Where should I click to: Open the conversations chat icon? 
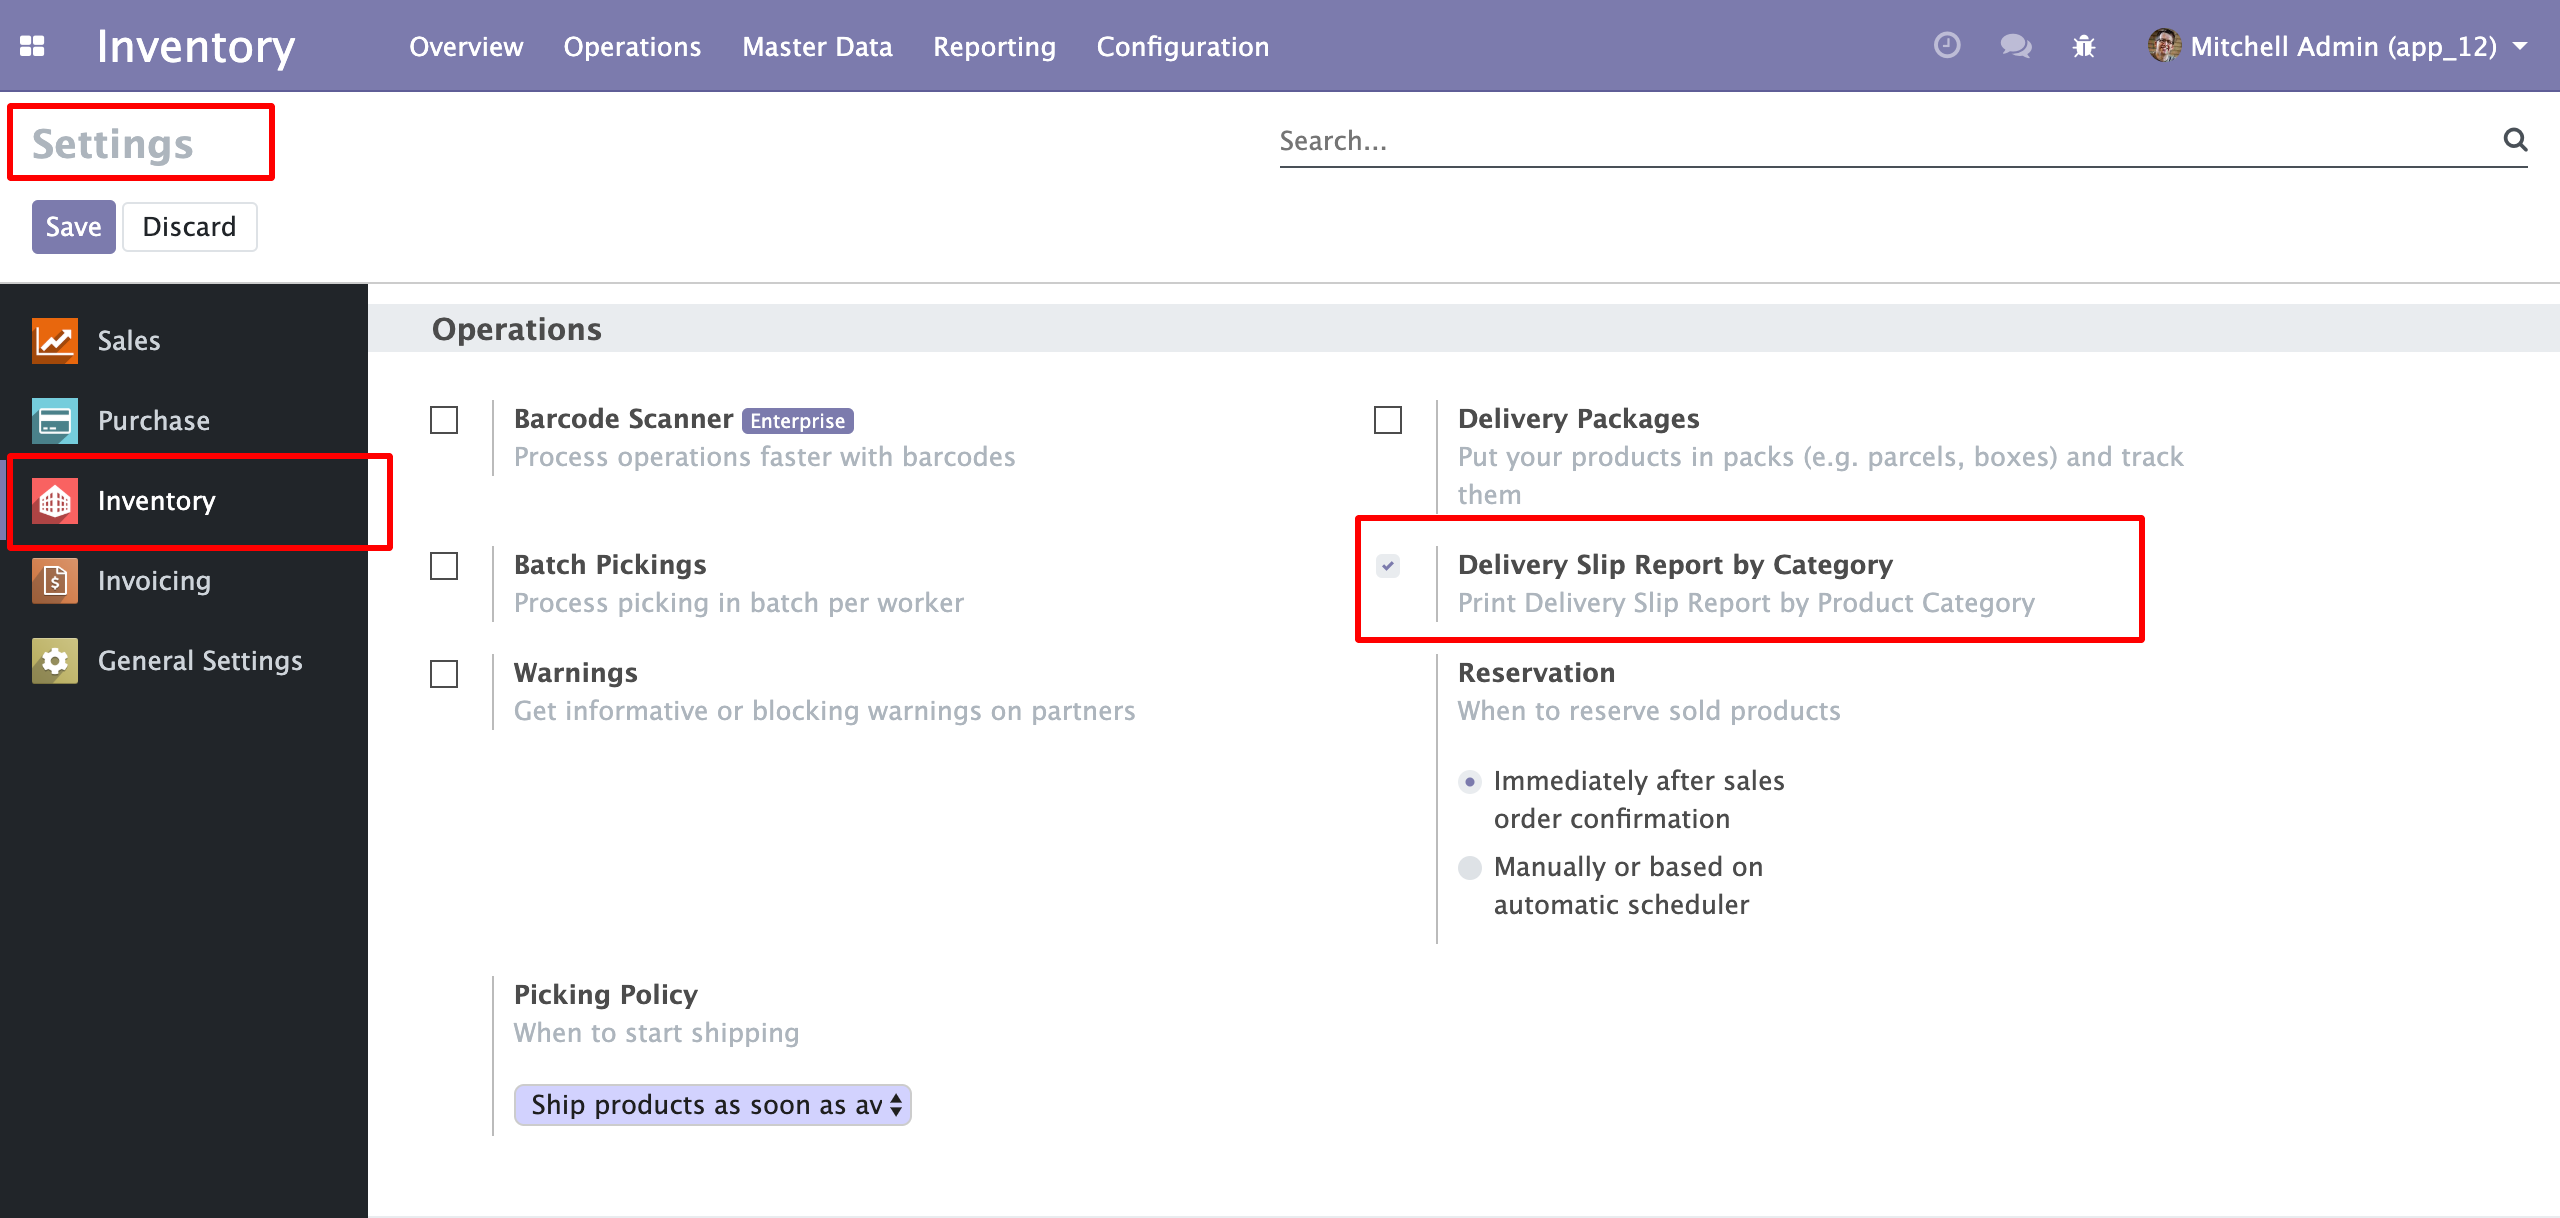click(2015, 46)
